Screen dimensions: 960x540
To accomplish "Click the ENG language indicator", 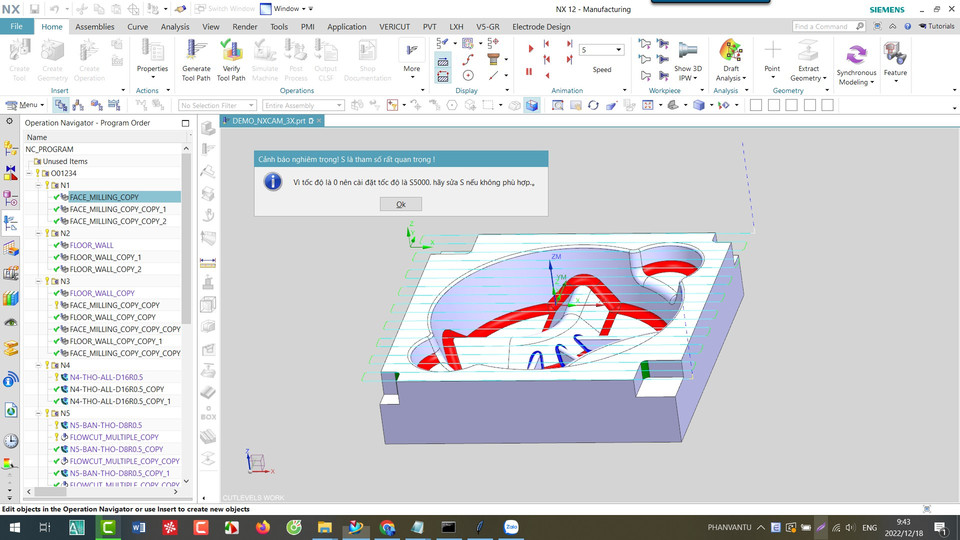I will [869, 527].
